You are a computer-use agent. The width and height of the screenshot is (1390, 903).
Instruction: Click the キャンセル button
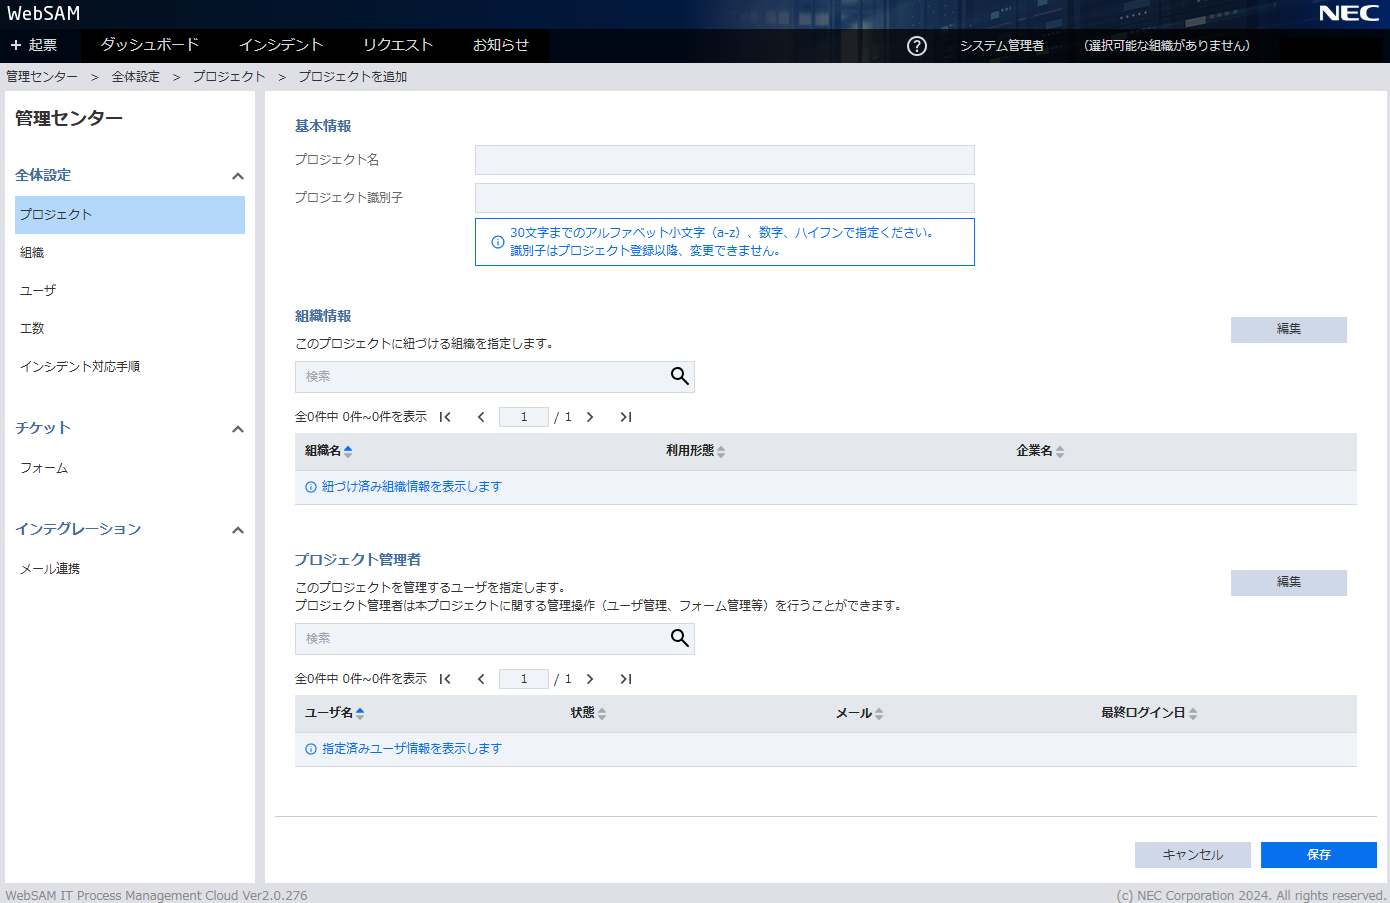click(1192, 855)
